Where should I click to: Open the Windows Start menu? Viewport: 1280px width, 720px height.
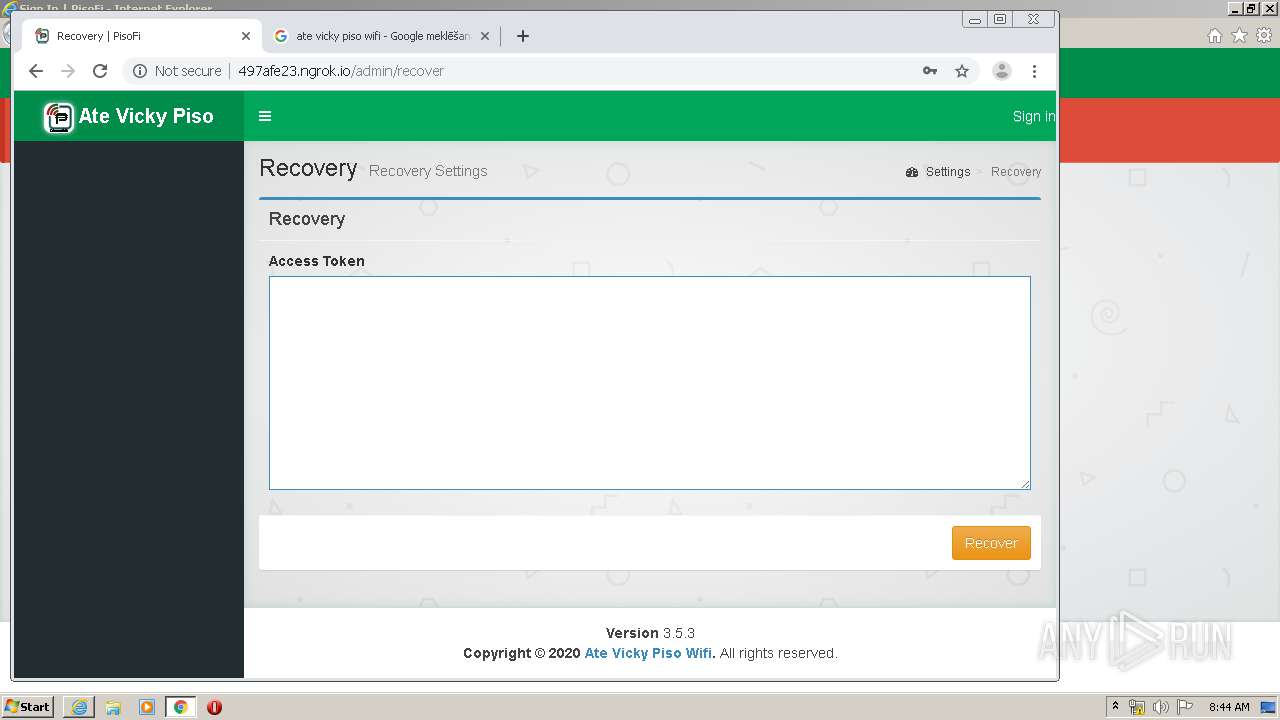(x=28, y=706)
